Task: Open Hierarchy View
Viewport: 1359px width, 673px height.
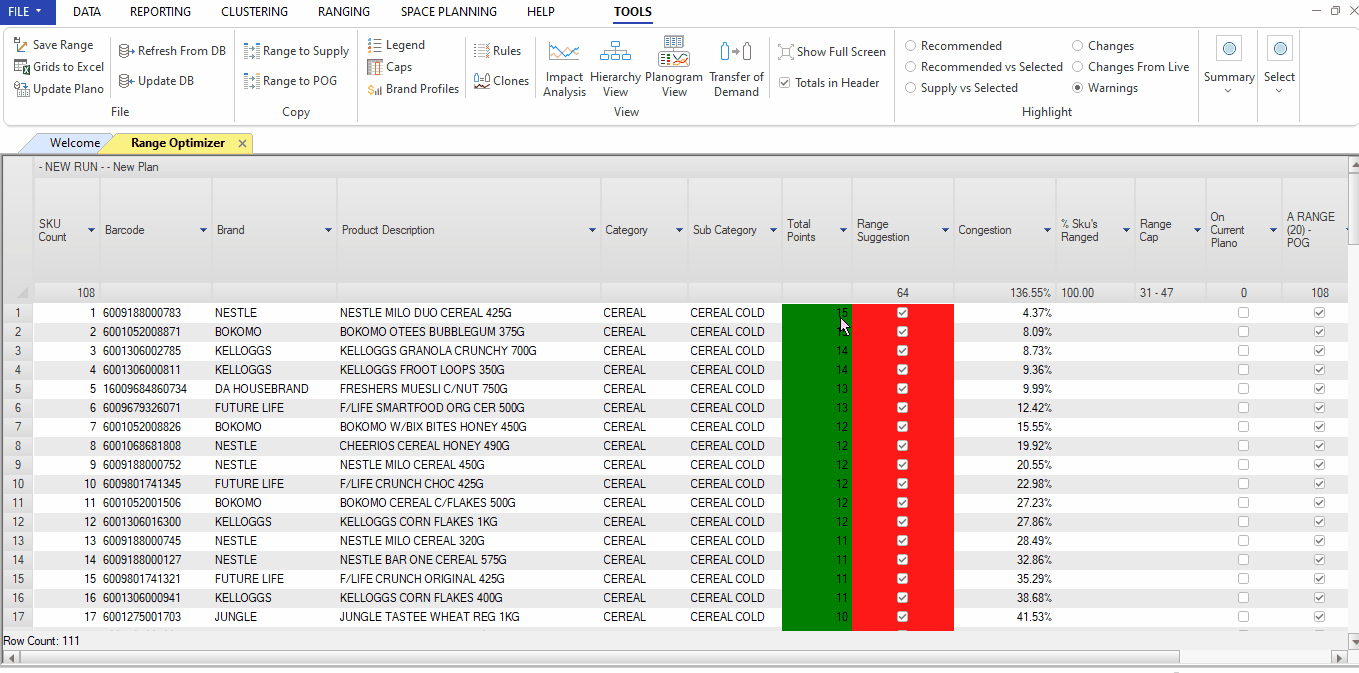Action: point(615,68)
